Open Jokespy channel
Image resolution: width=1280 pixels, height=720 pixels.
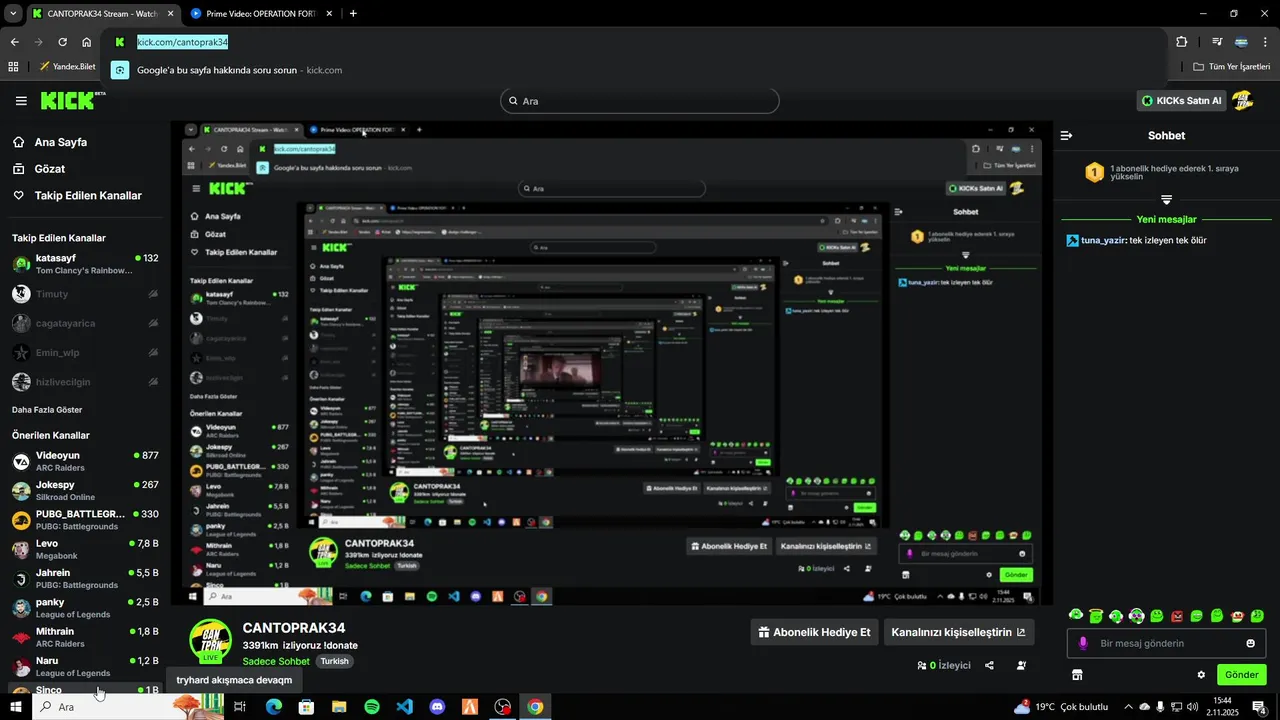tap(85, 490)
